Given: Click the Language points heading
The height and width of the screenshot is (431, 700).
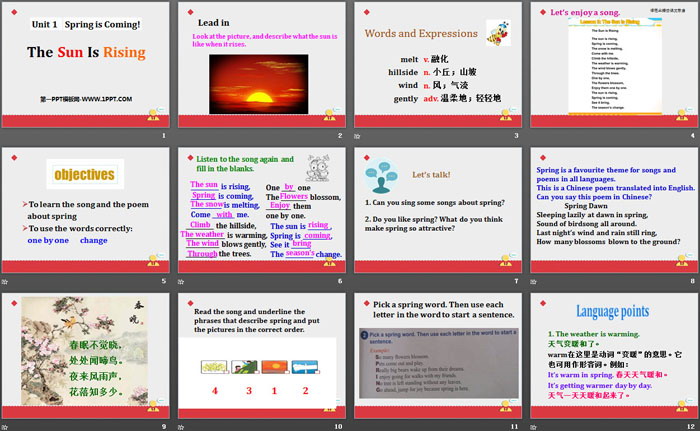Looking at the screenshot, I should [x=612, y=311].
